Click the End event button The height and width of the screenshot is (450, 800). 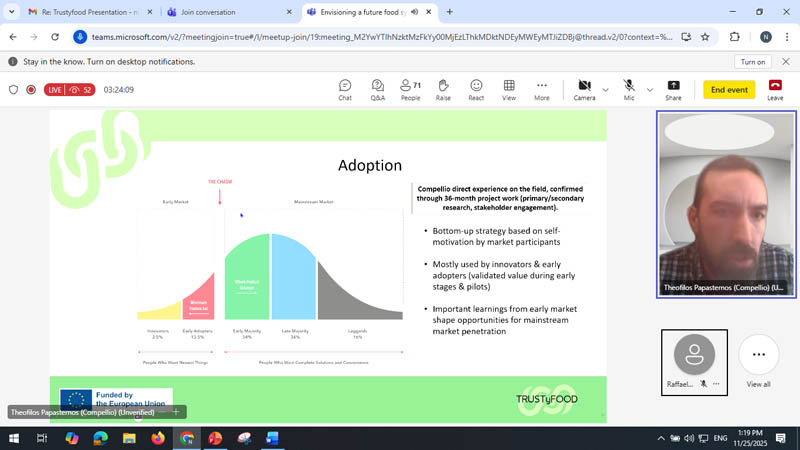(x=729, y=90)
